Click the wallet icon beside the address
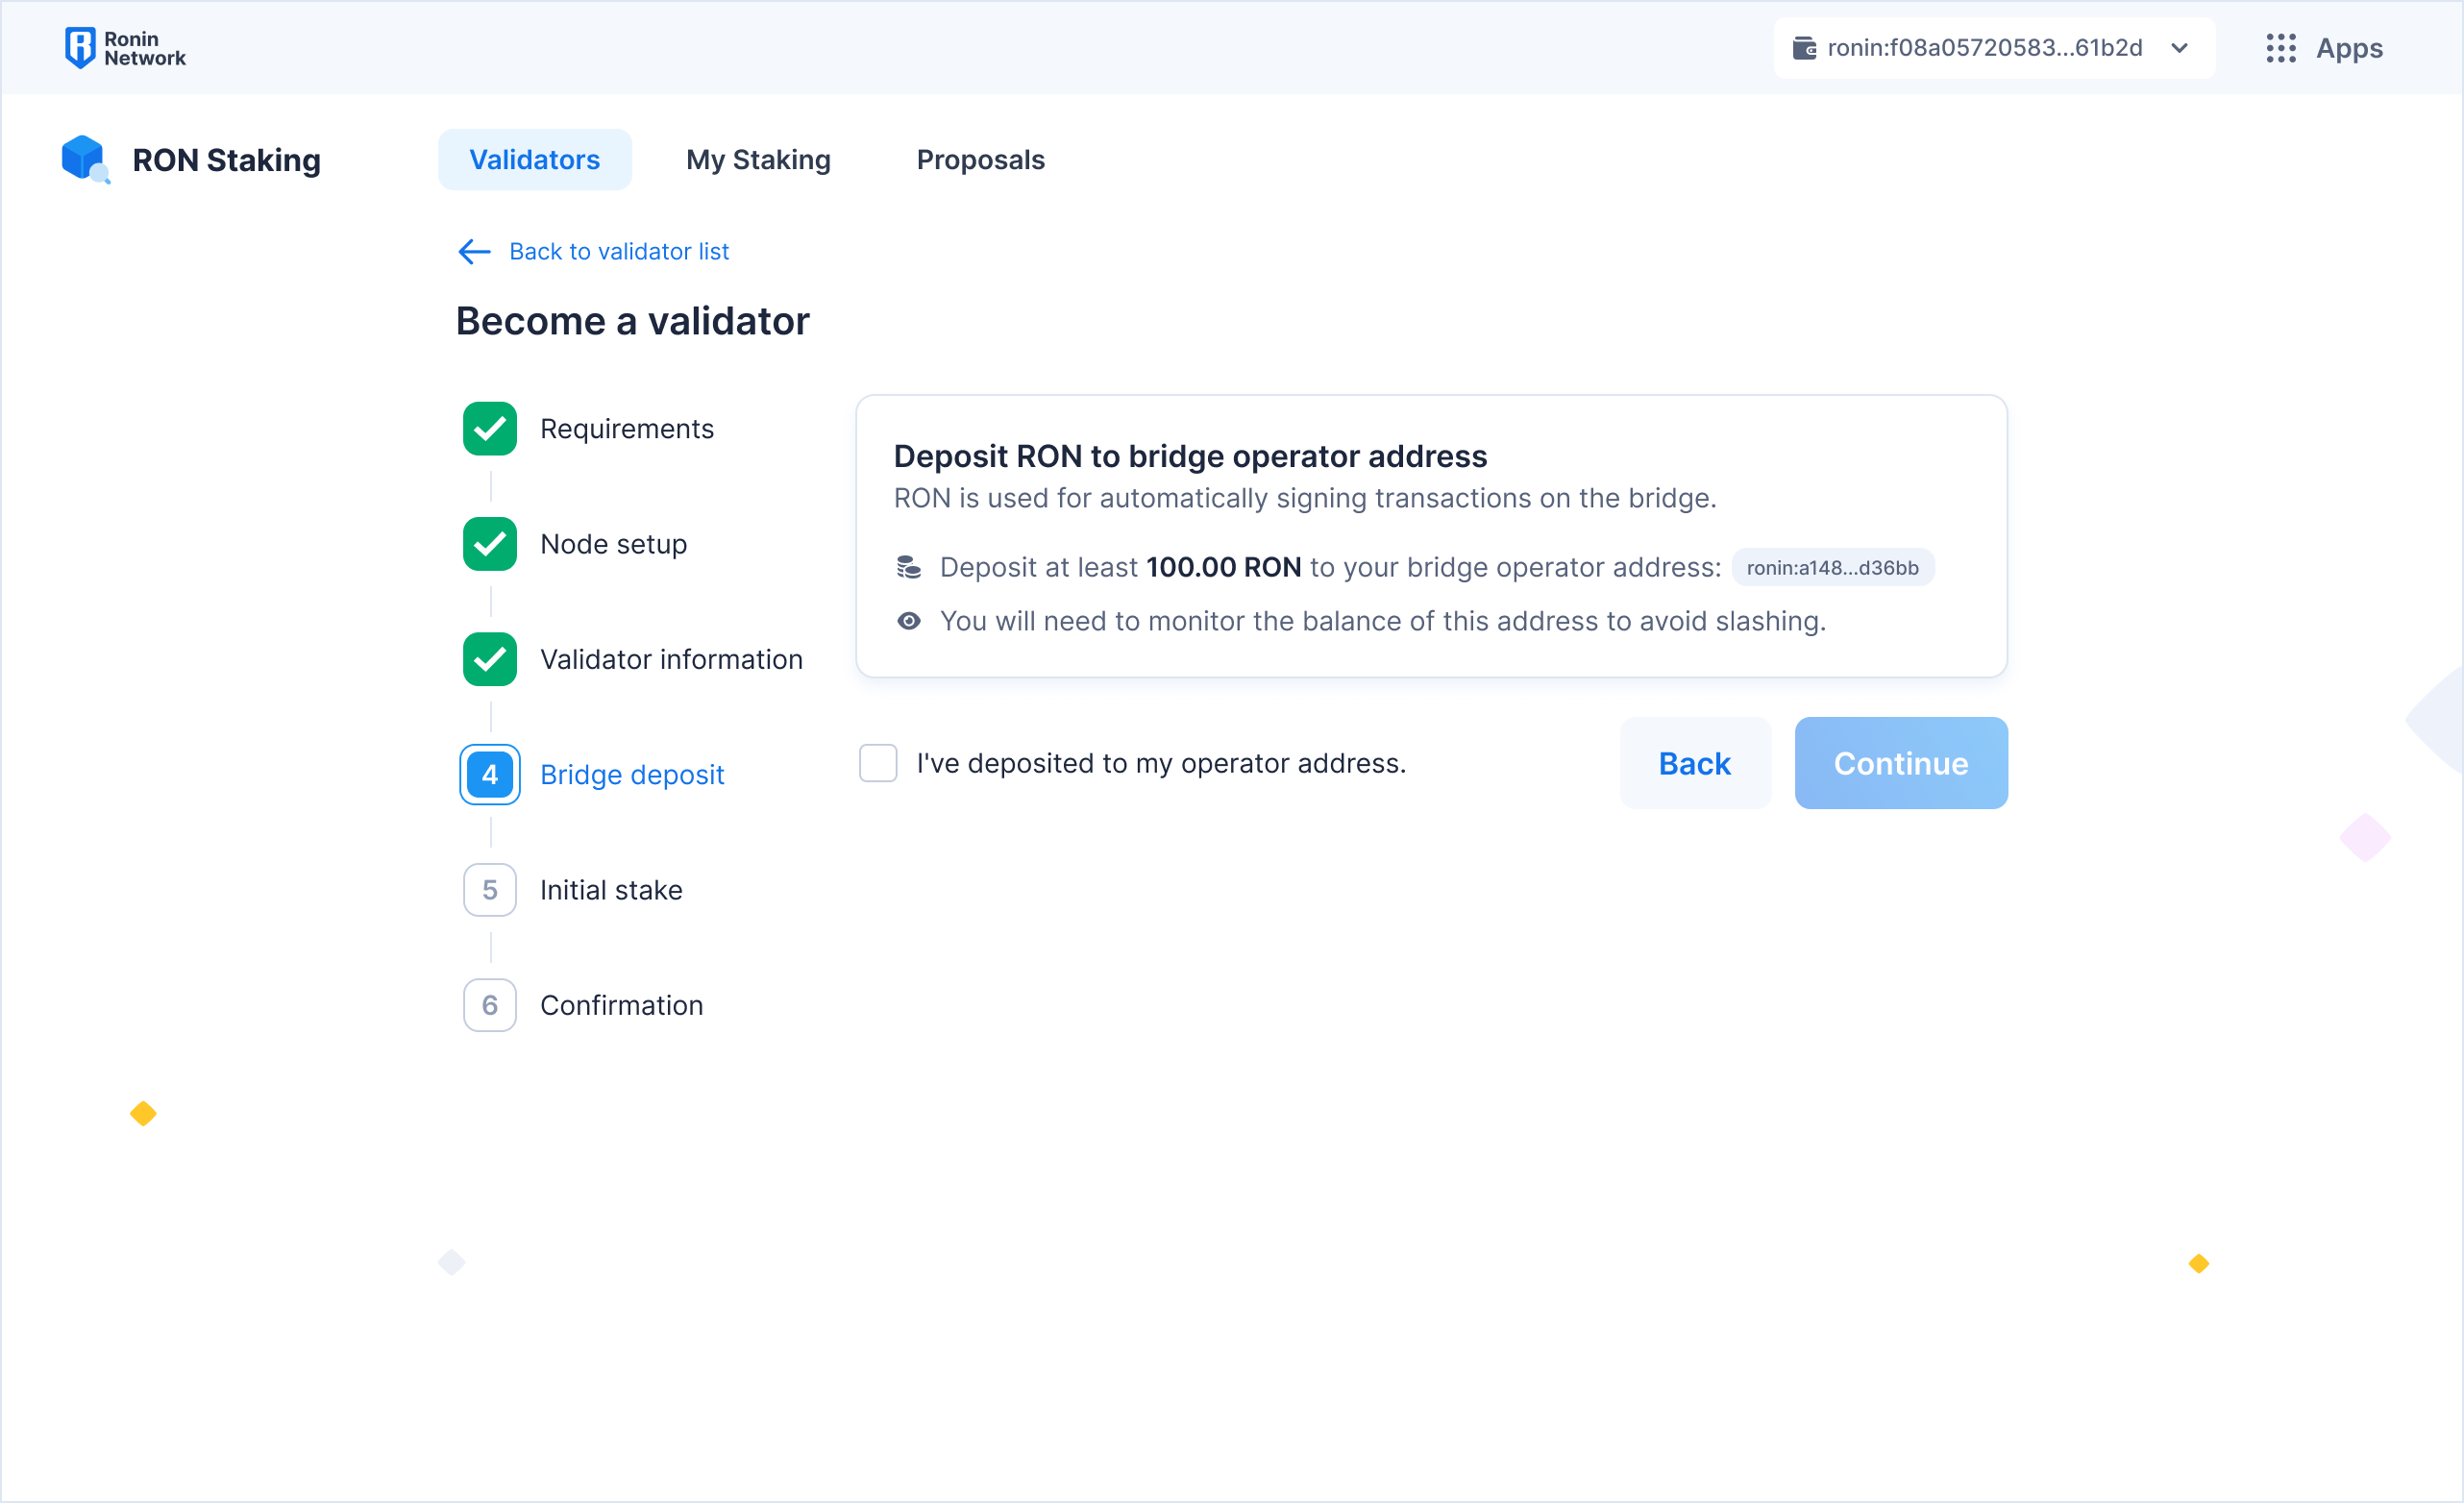The image size is (2464, 1503). tap(1804, 48)
